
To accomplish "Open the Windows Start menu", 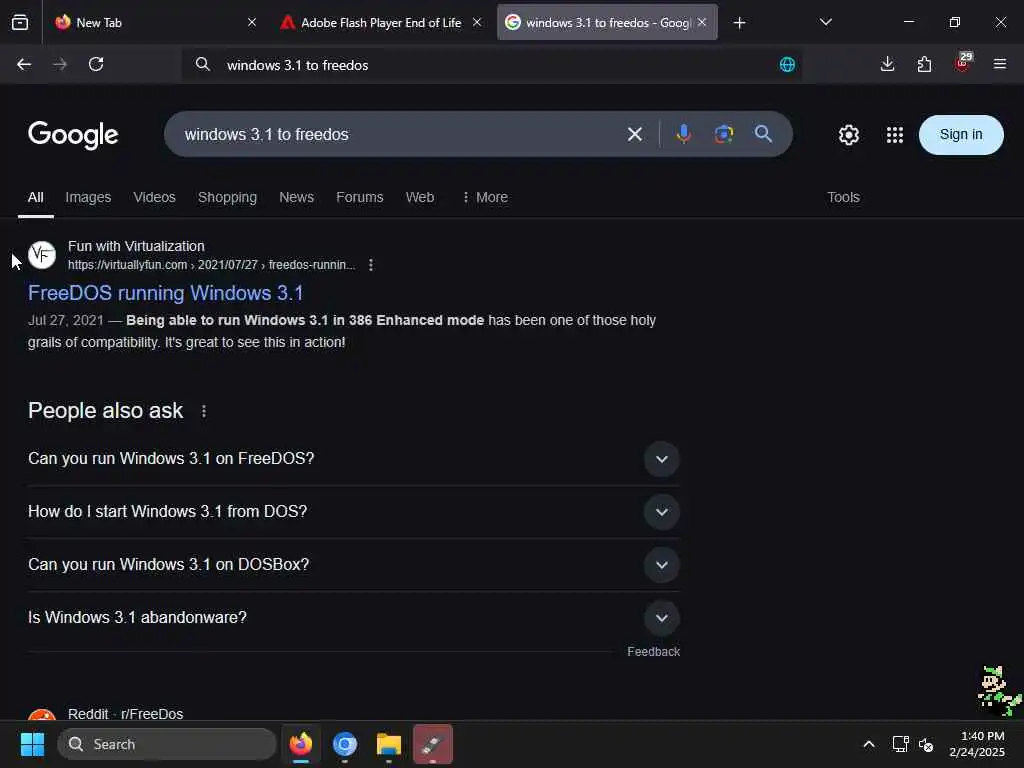I will click(x=32, y=744).
